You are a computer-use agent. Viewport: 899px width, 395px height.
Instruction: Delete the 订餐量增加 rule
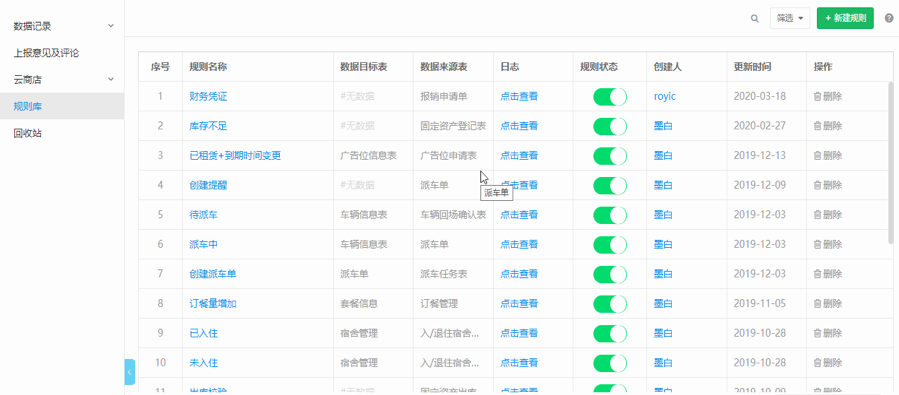tap(828, 304)
